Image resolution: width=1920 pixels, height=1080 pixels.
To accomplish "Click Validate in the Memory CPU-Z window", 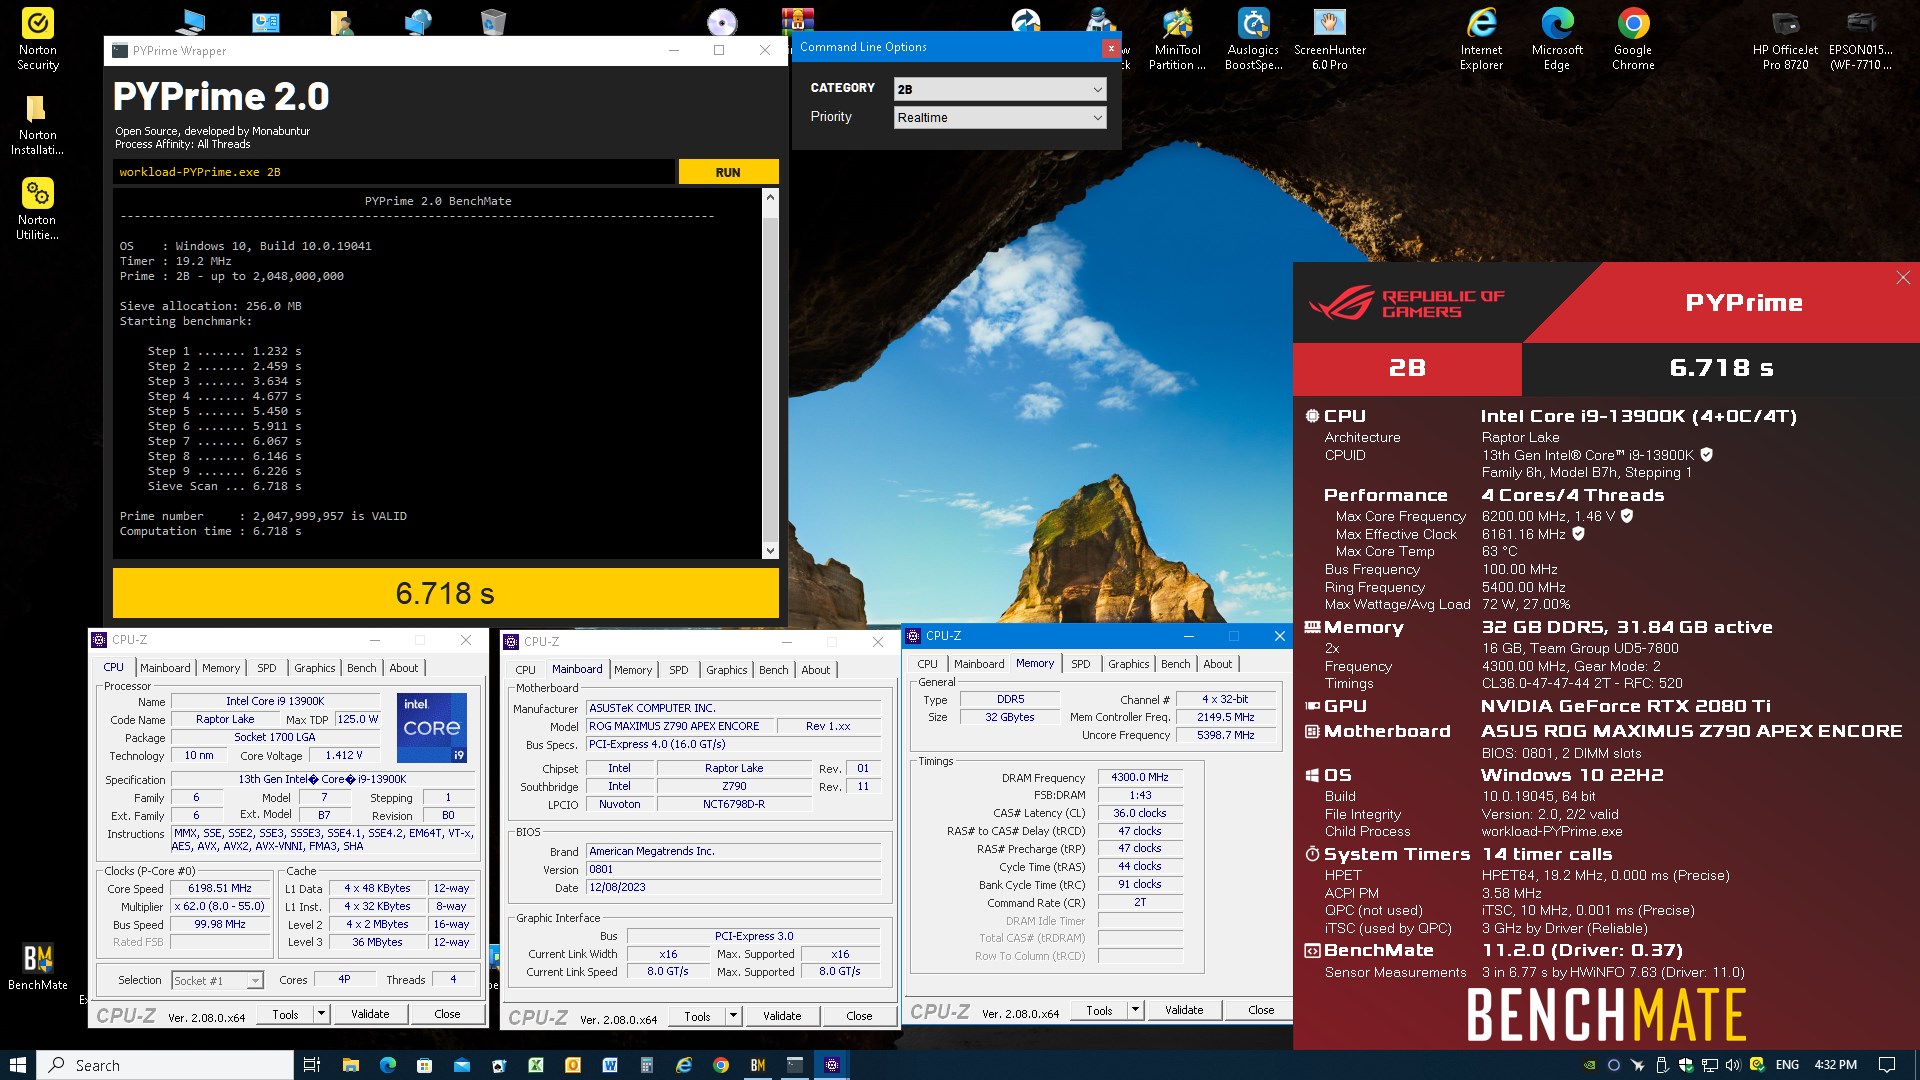I will click(x=1184, y=1010).
